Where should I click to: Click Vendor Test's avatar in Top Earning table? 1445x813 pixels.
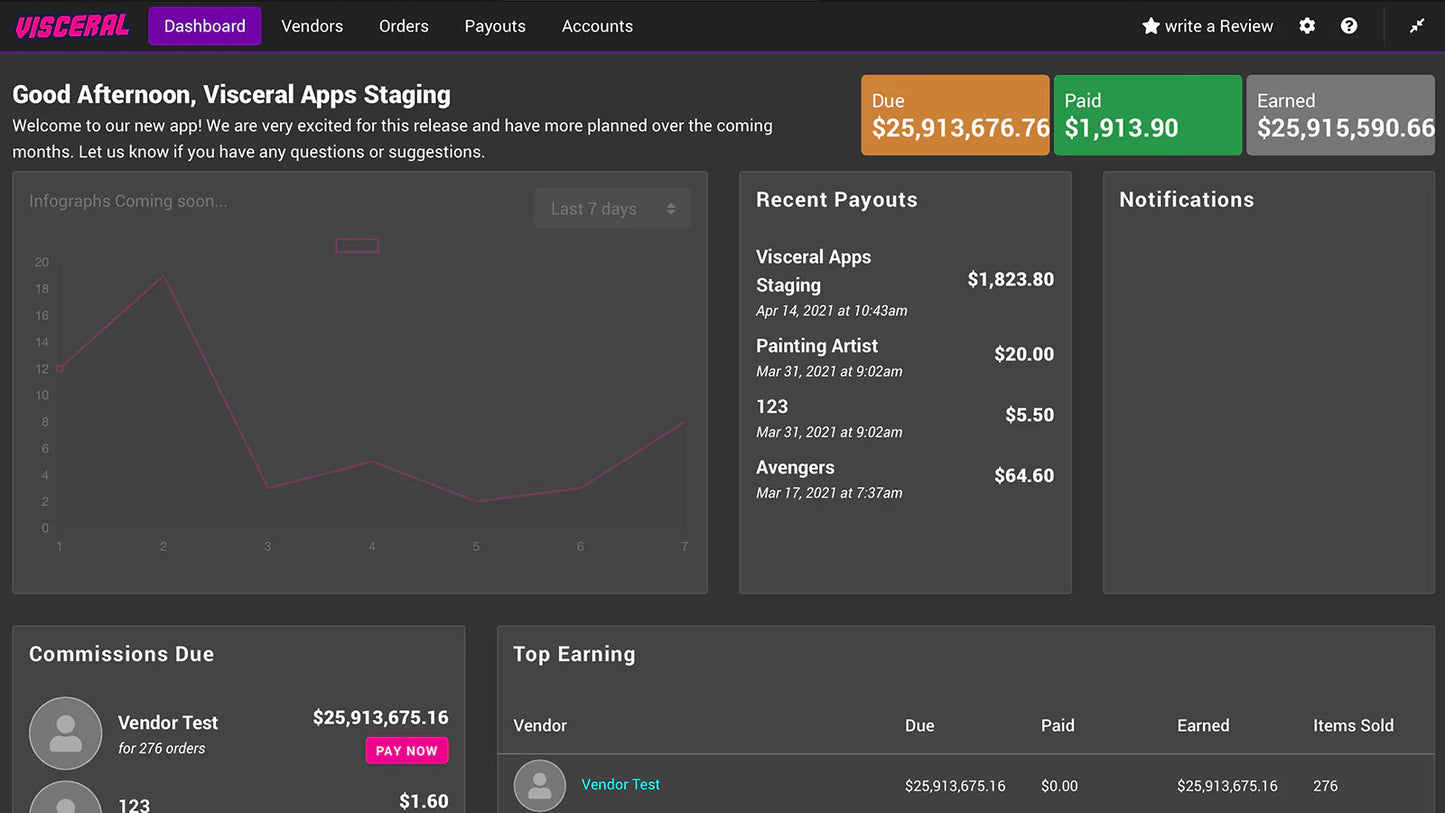coord(539,785)
